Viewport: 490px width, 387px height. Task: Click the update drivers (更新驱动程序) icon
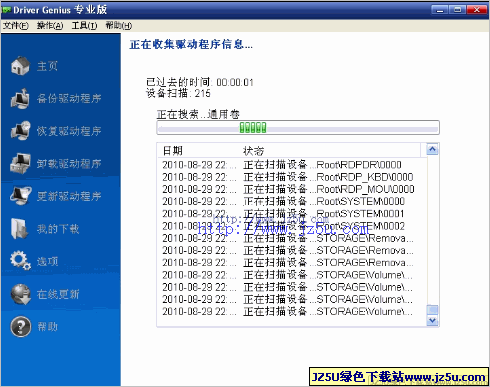pos(20,196)
